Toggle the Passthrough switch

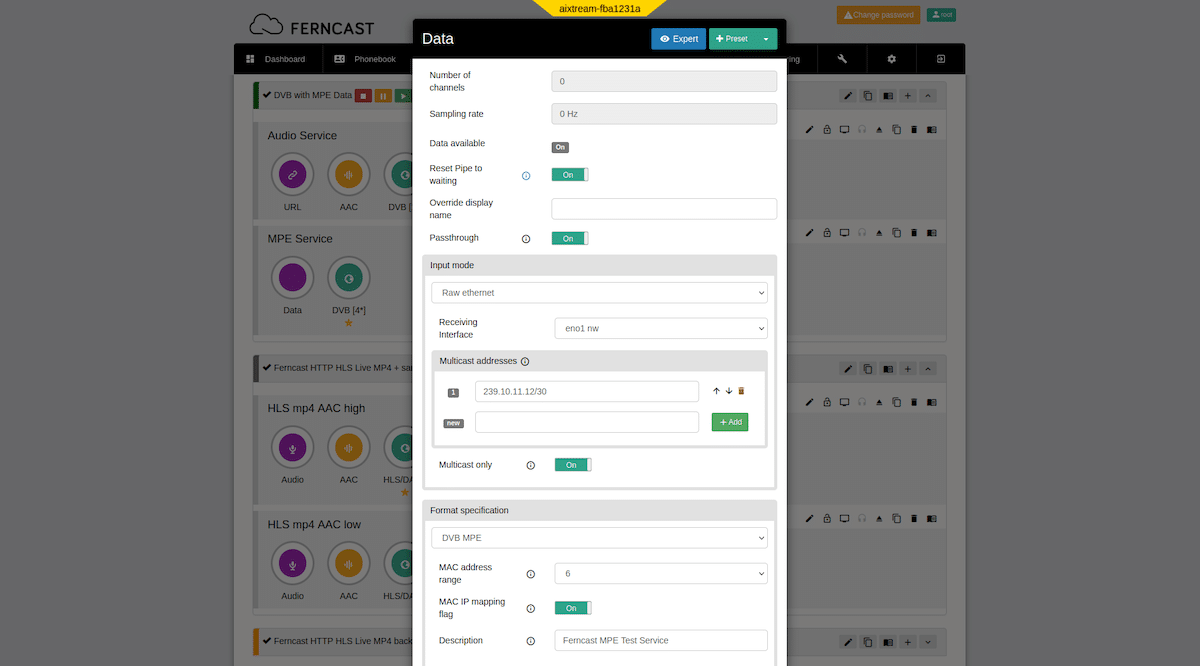pyautogui.click(x=569, y=239)
